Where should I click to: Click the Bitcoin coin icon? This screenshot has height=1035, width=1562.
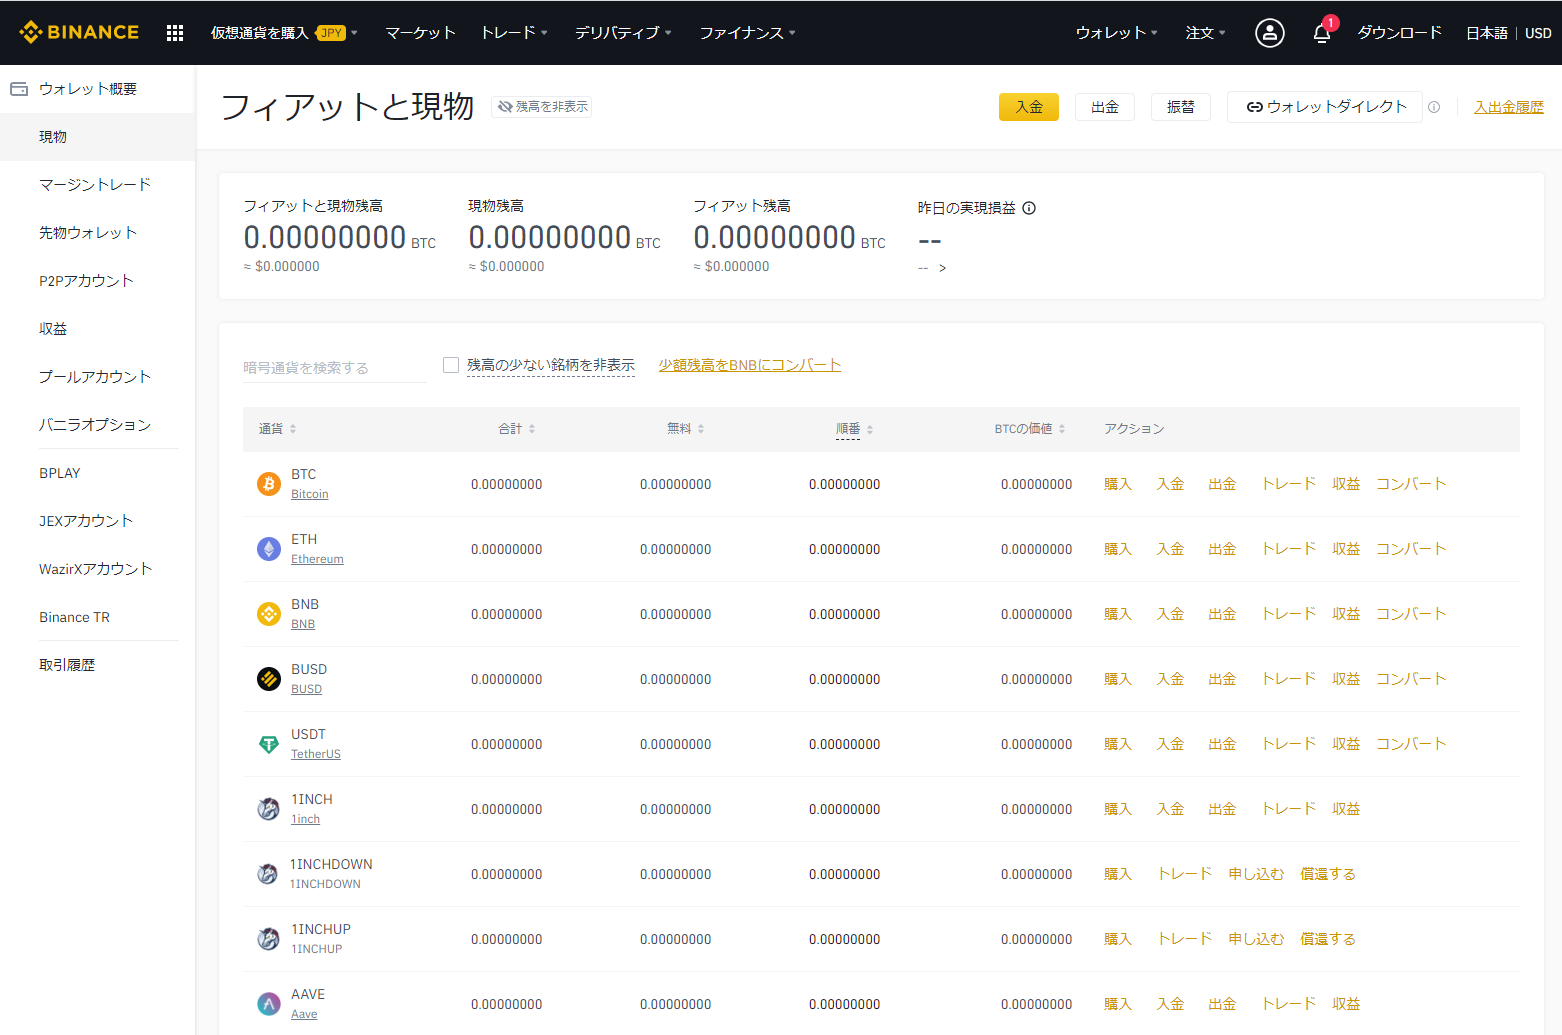269,484
